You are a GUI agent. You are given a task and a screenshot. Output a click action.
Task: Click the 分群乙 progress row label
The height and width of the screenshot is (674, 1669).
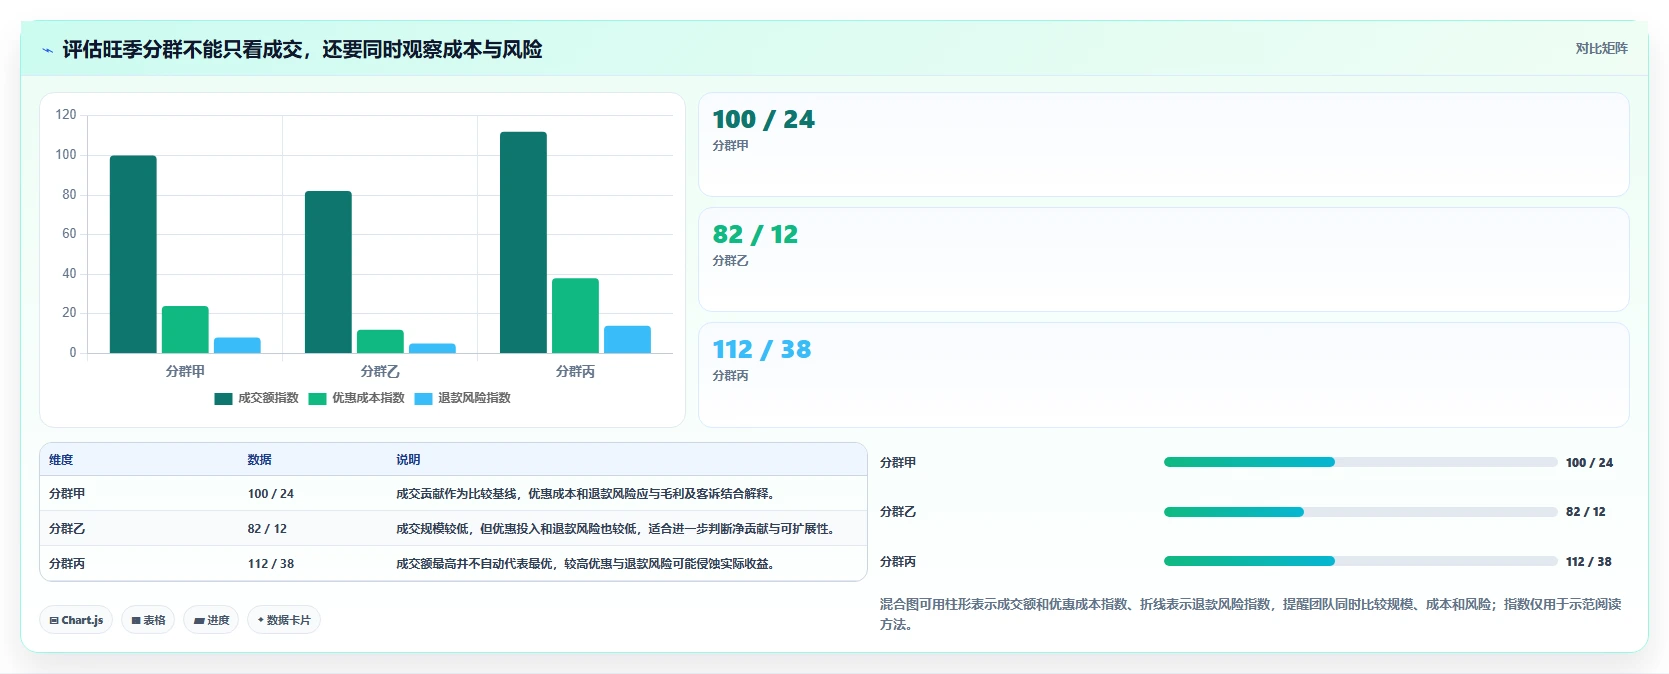898,512
